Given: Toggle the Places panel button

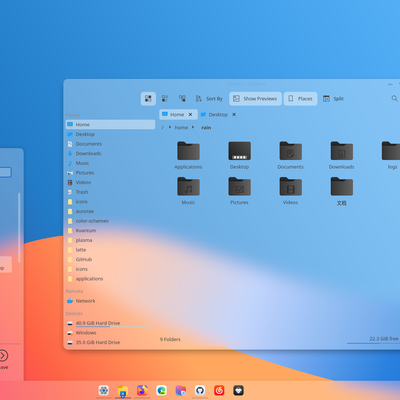Looking at the screenshot, I should click(x=300, y=99).
